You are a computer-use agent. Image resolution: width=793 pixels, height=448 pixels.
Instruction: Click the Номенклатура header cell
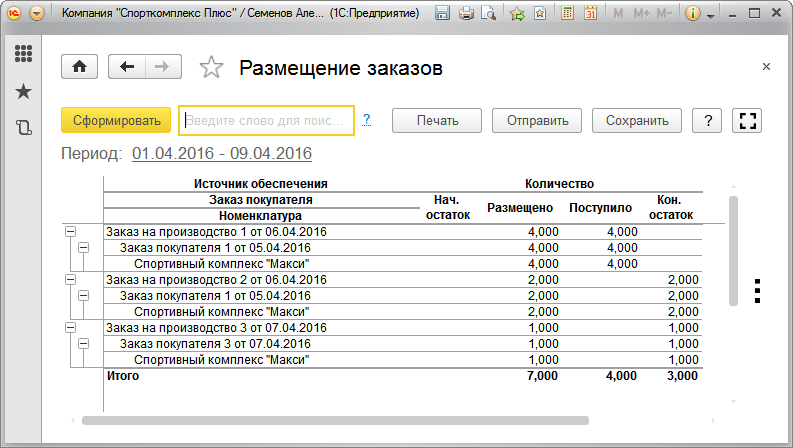[x=260, y=216]
